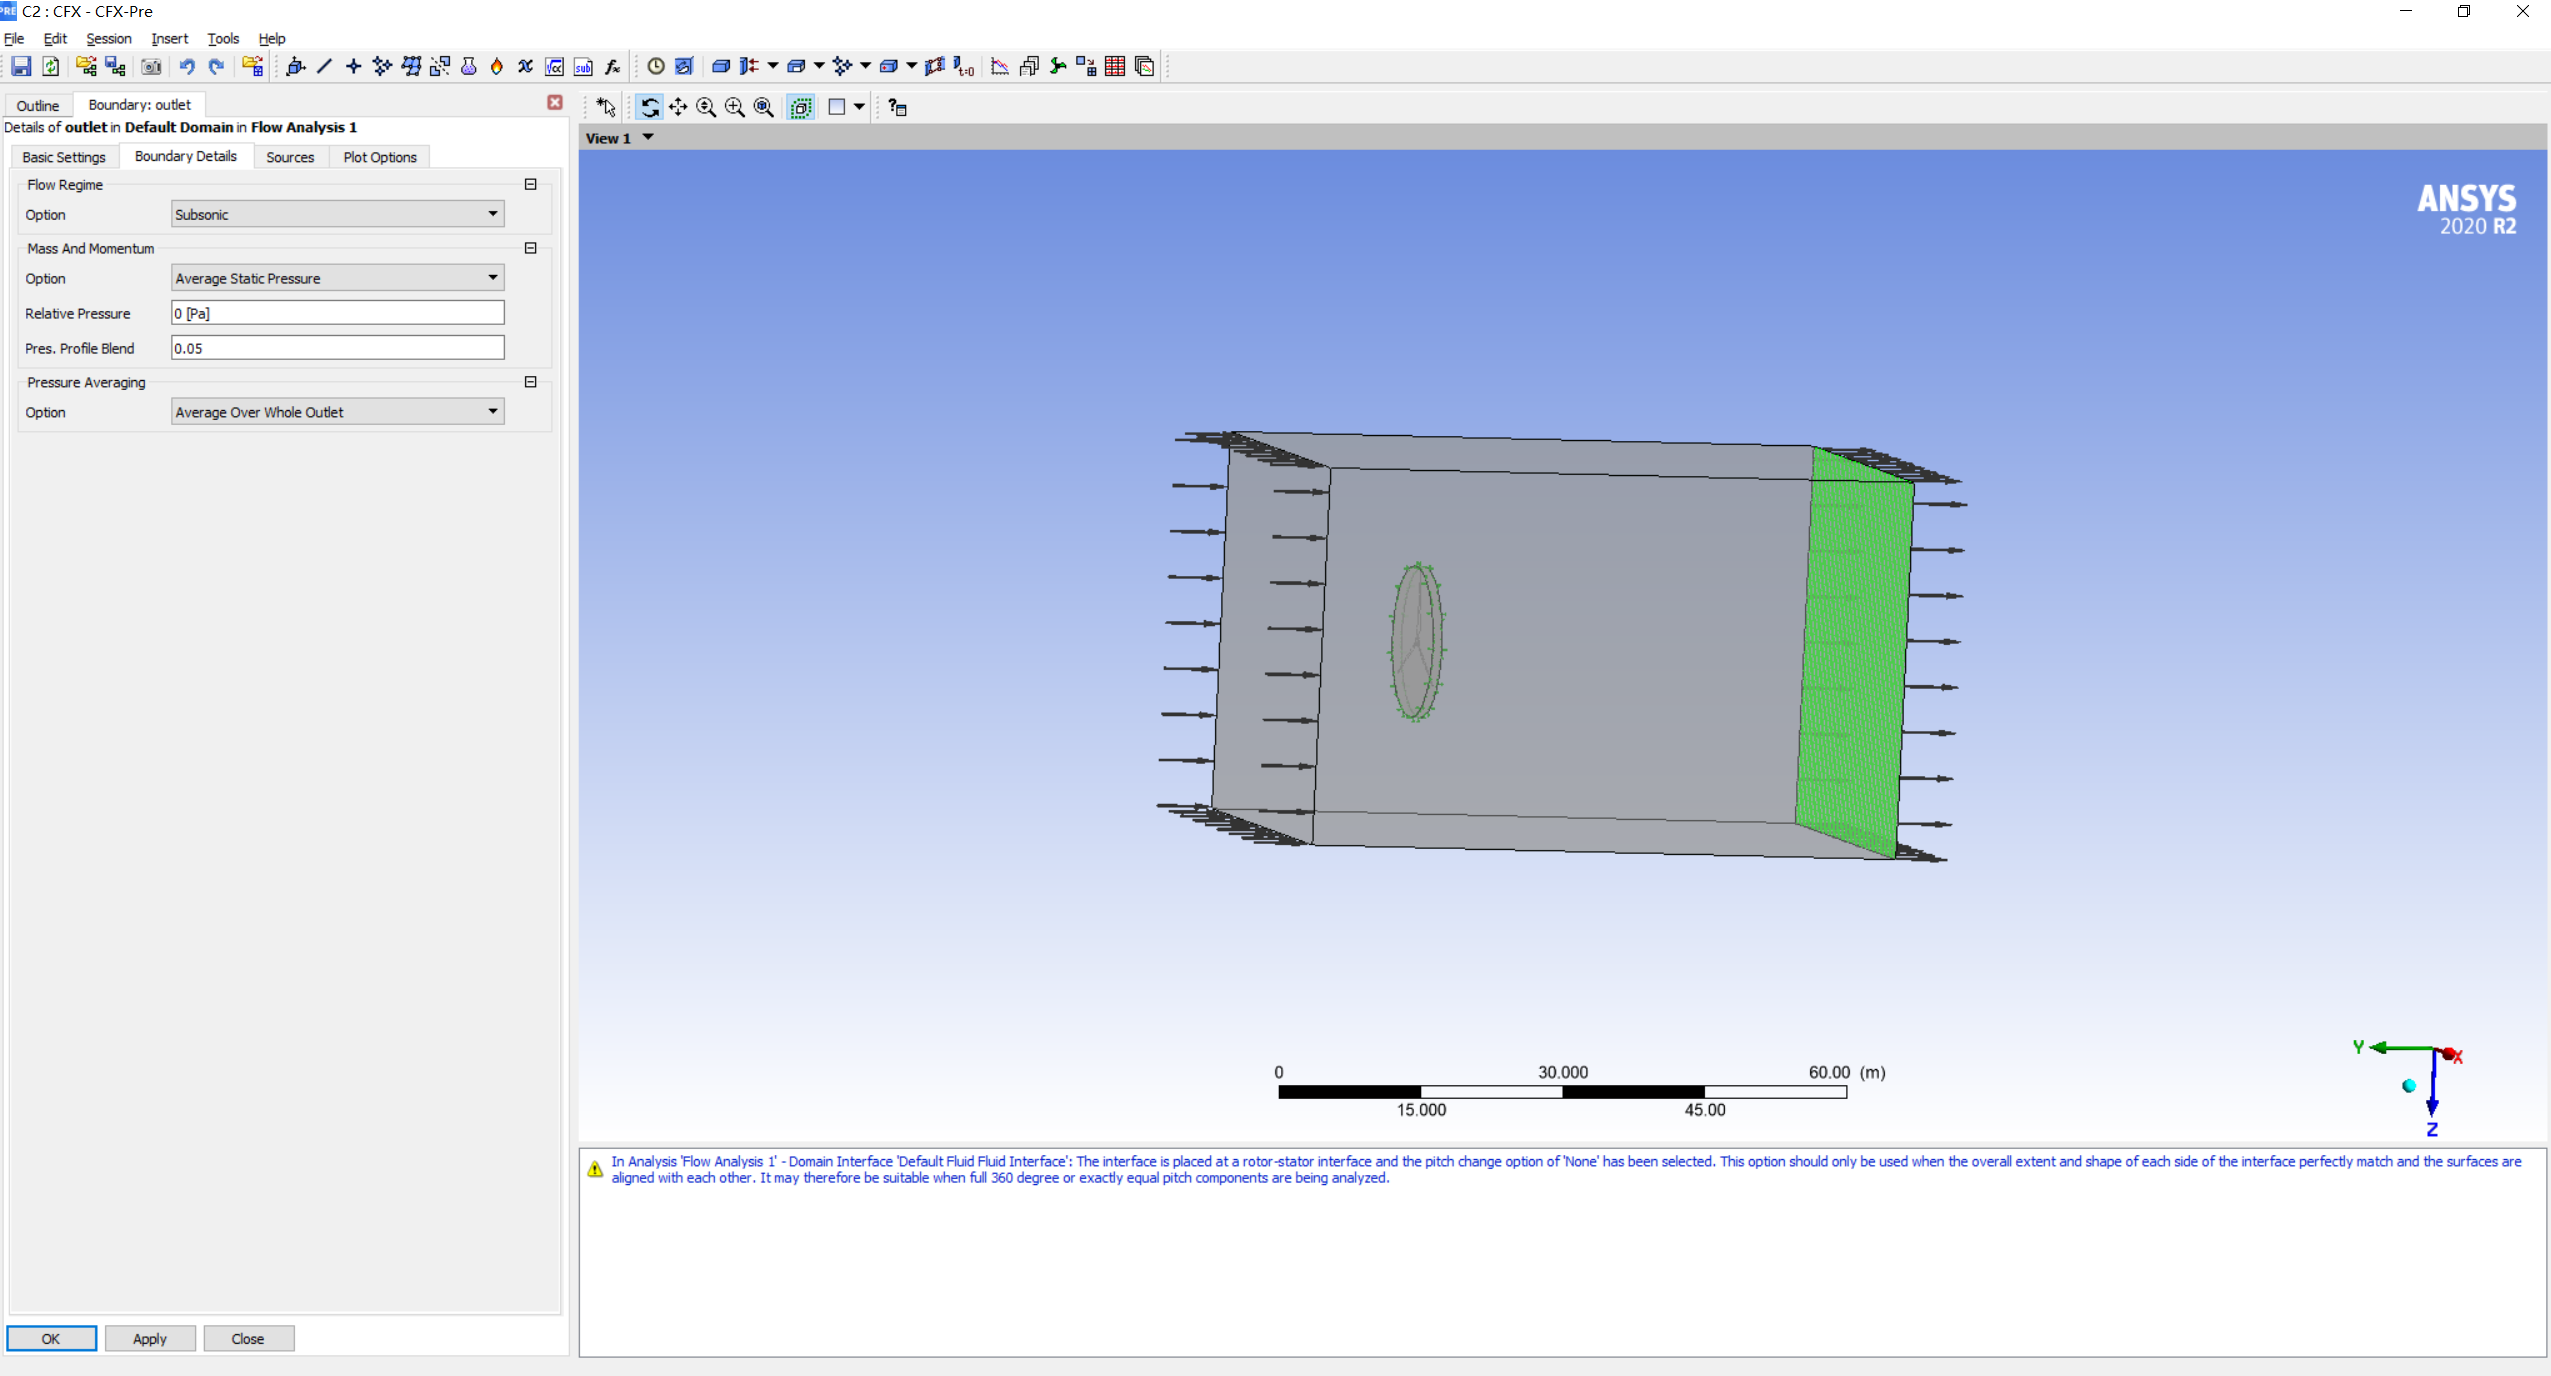The height and width of the screenshot is (1376, 2551).
Task: Click the Close button in details panel
Action: coord(248,1338)
